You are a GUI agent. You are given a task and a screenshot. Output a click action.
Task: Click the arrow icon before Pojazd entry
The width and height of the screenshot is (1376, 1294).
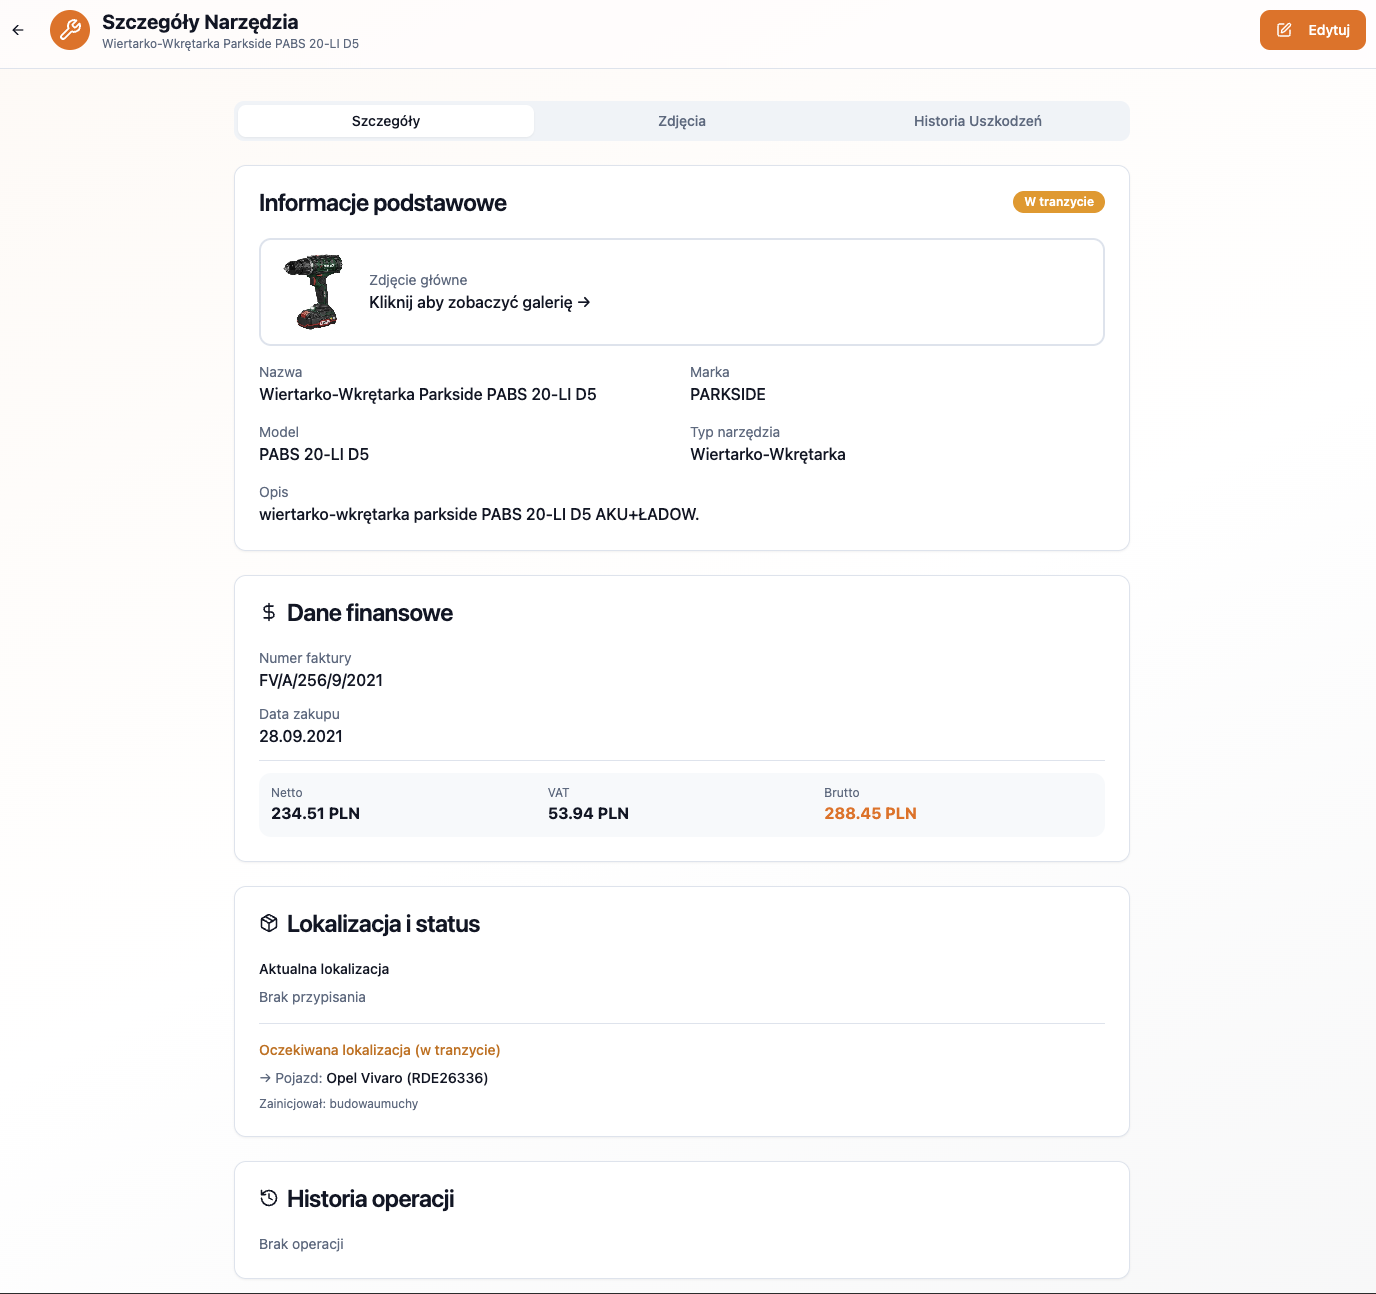click(x=266, y=1078)
